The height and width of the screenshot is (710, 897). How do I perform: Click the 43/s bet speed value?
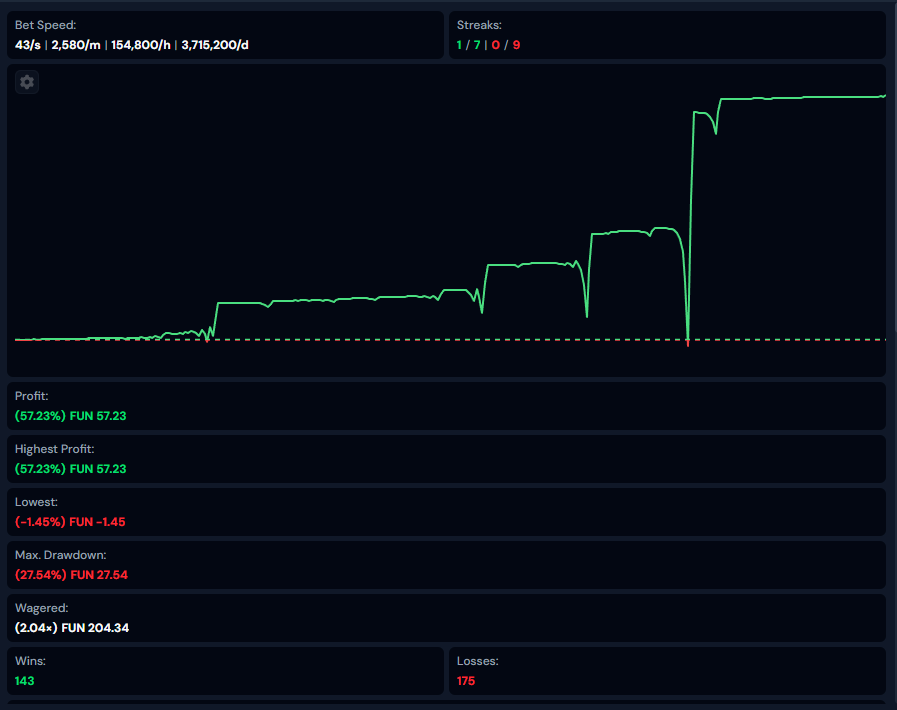[x=29, y=45]
